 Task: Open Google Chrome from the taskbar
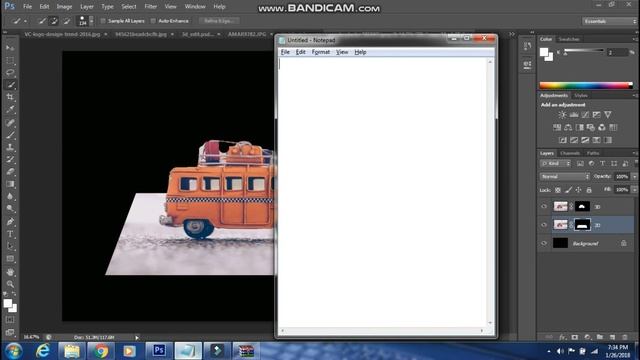(x=100, y=351)
